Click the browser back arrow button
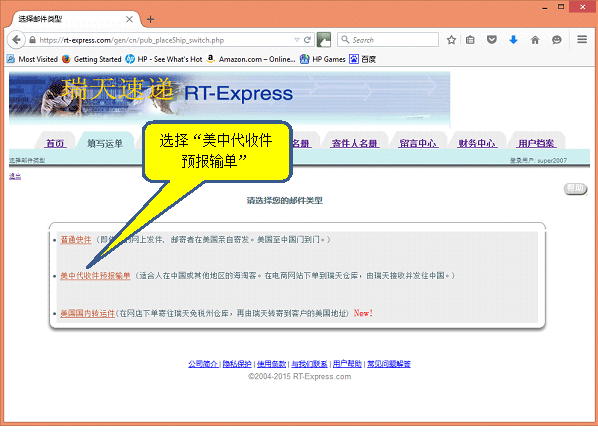The image size is (598, 443). tap(16, 40)
